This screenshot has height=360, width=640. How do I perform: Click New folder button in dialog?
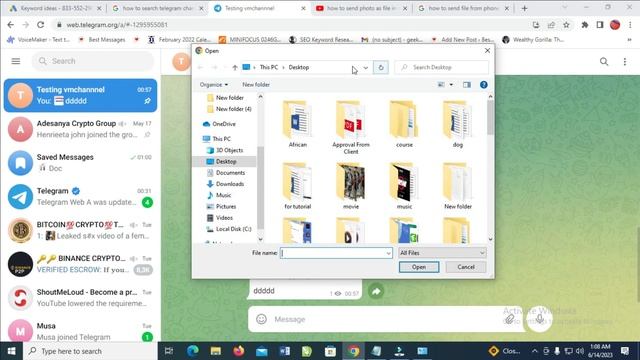pyautogui.click(x=256, y=84)
